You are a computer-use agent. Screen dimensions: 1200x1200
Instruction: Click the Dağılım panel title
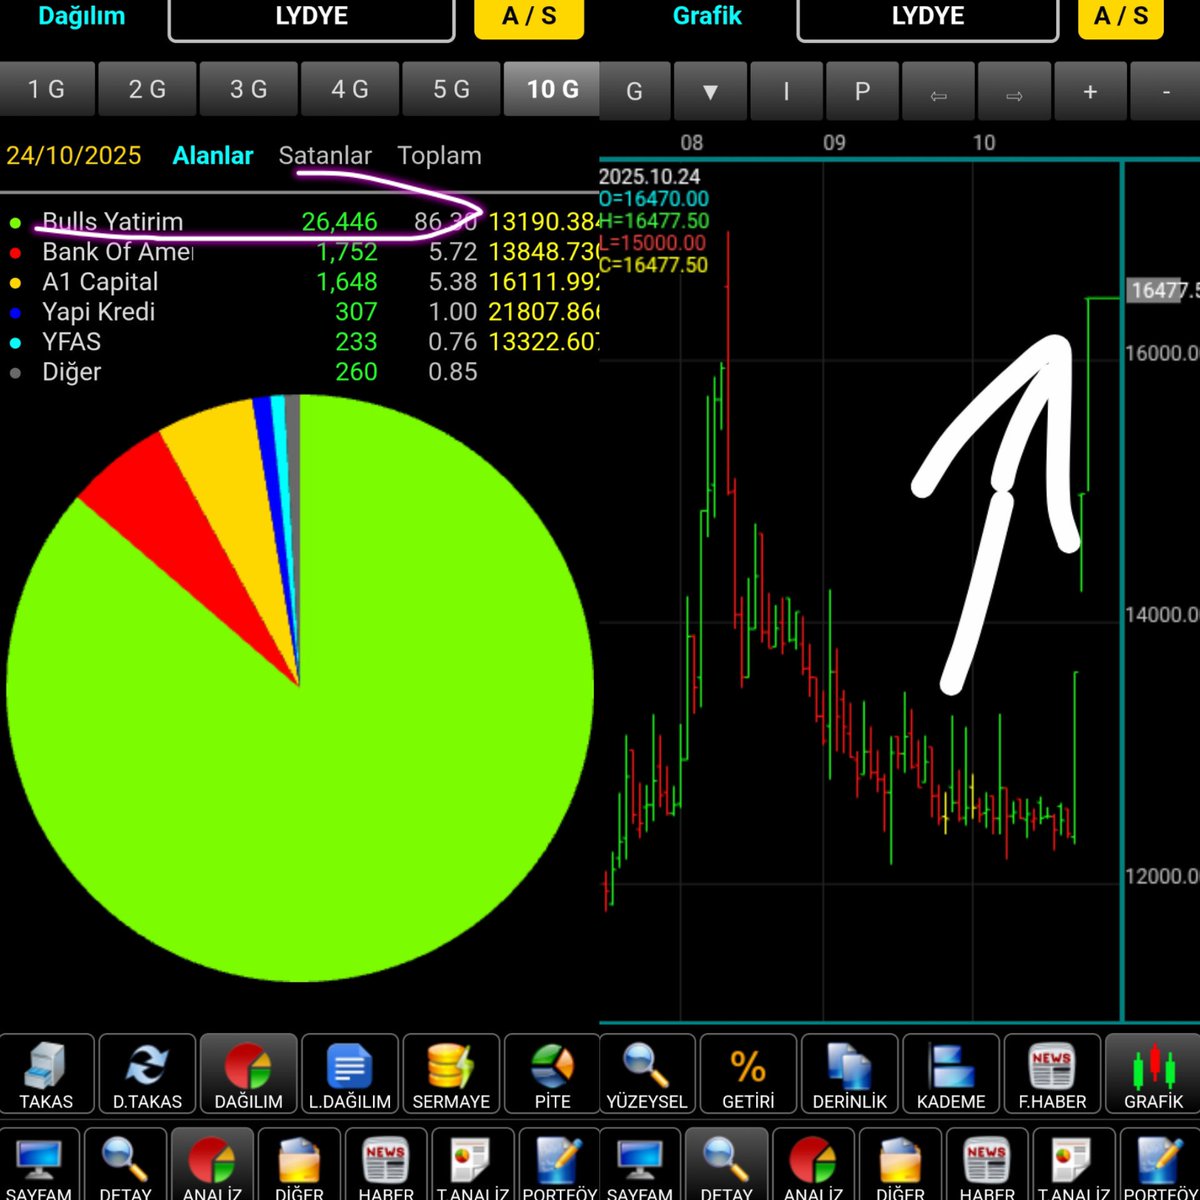click(x=82, y=16)
